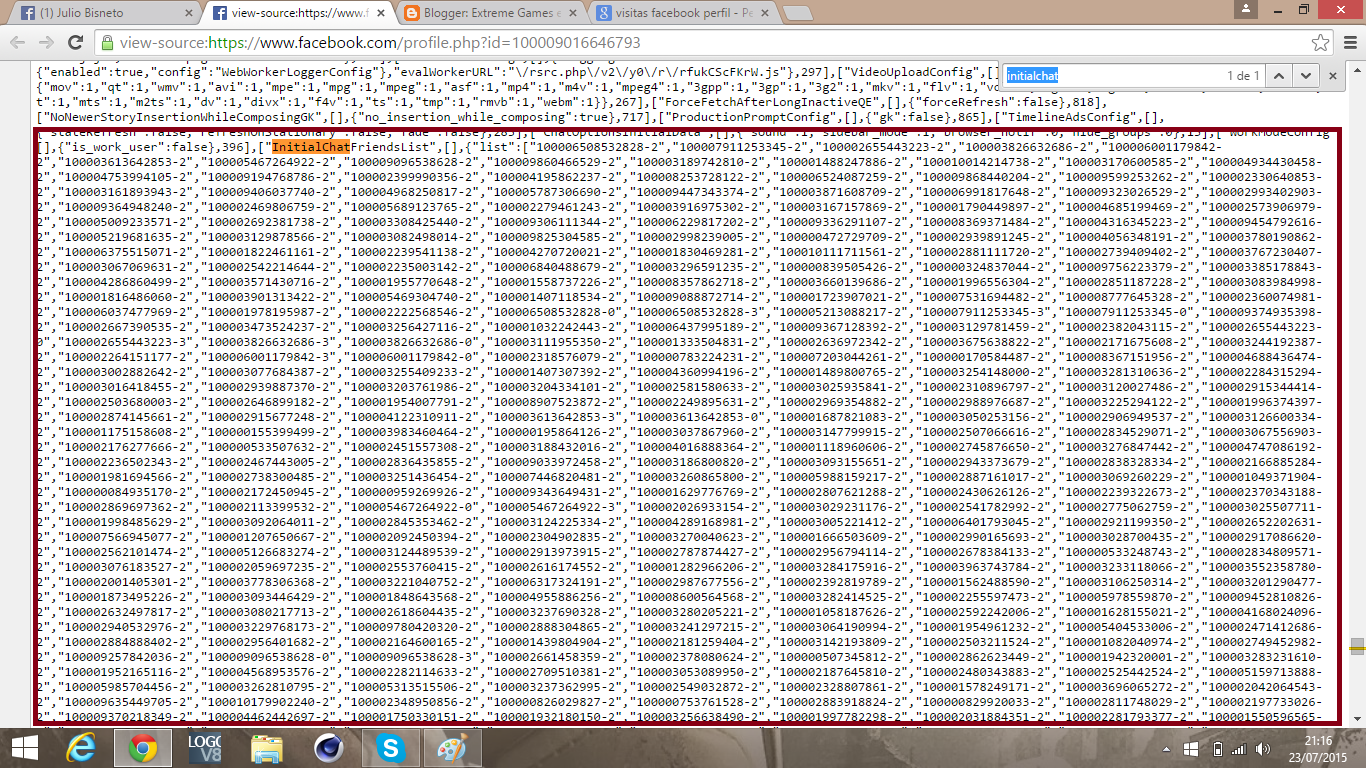Viewport: 1366px width, 768px height.
Task: Open Paint from the taskbar
Action: (453, 746)
